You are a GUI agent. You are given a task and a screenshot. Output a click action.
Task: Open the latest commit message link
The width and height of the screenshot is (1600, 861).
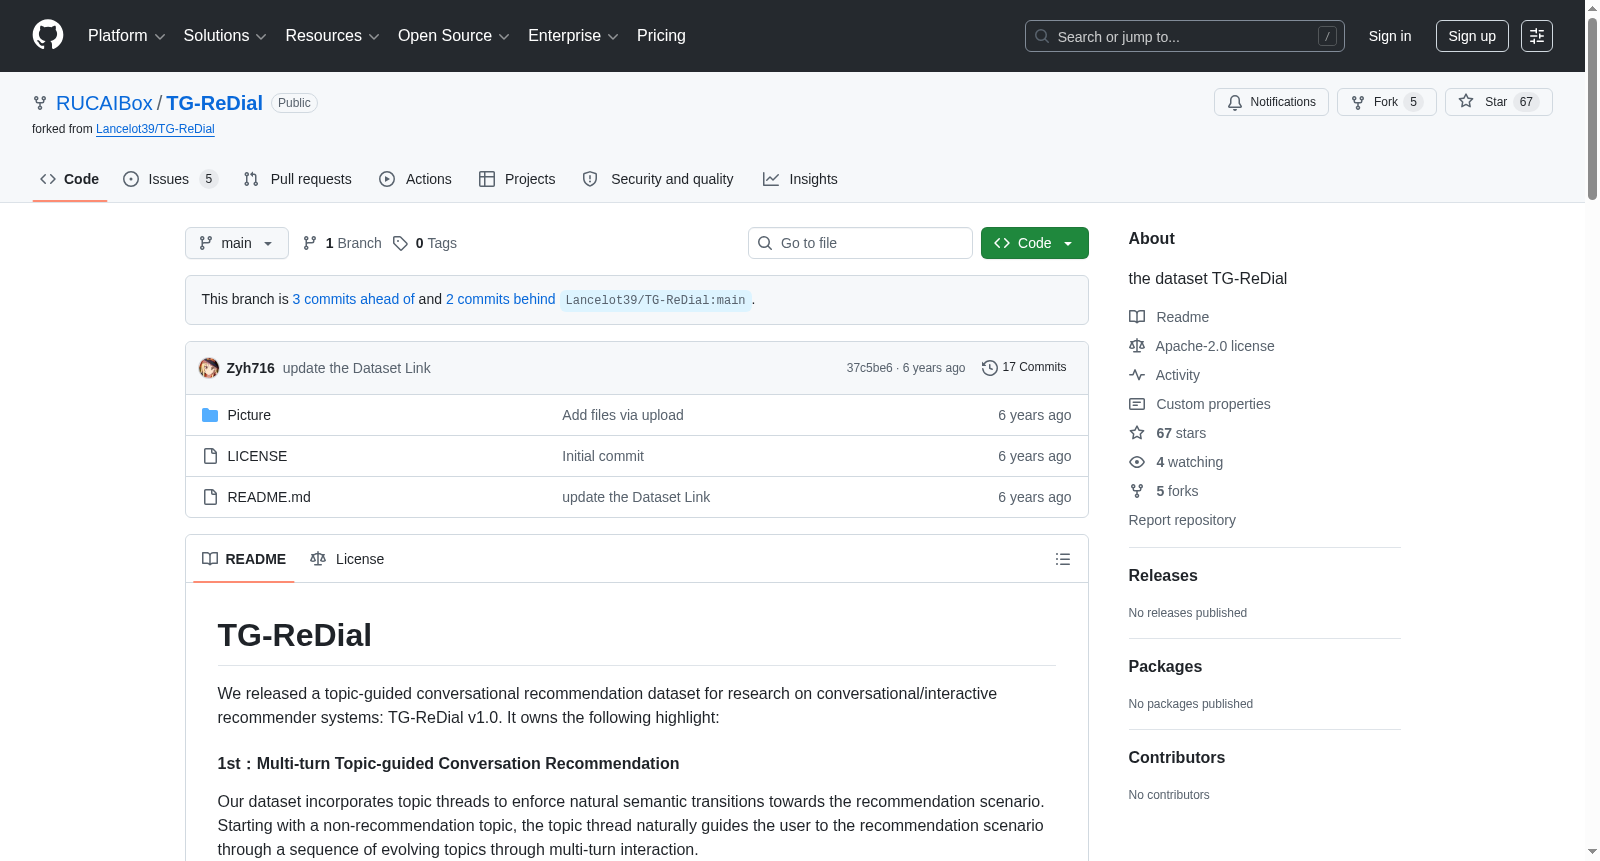point(356,368)
